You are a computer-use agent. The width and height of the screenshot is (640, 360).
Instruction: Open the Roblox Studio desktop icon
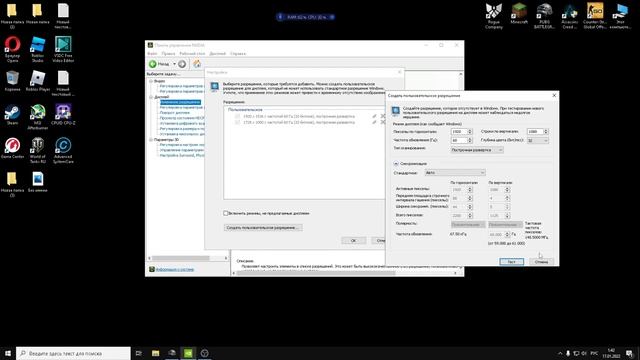[x=38, y=49]
